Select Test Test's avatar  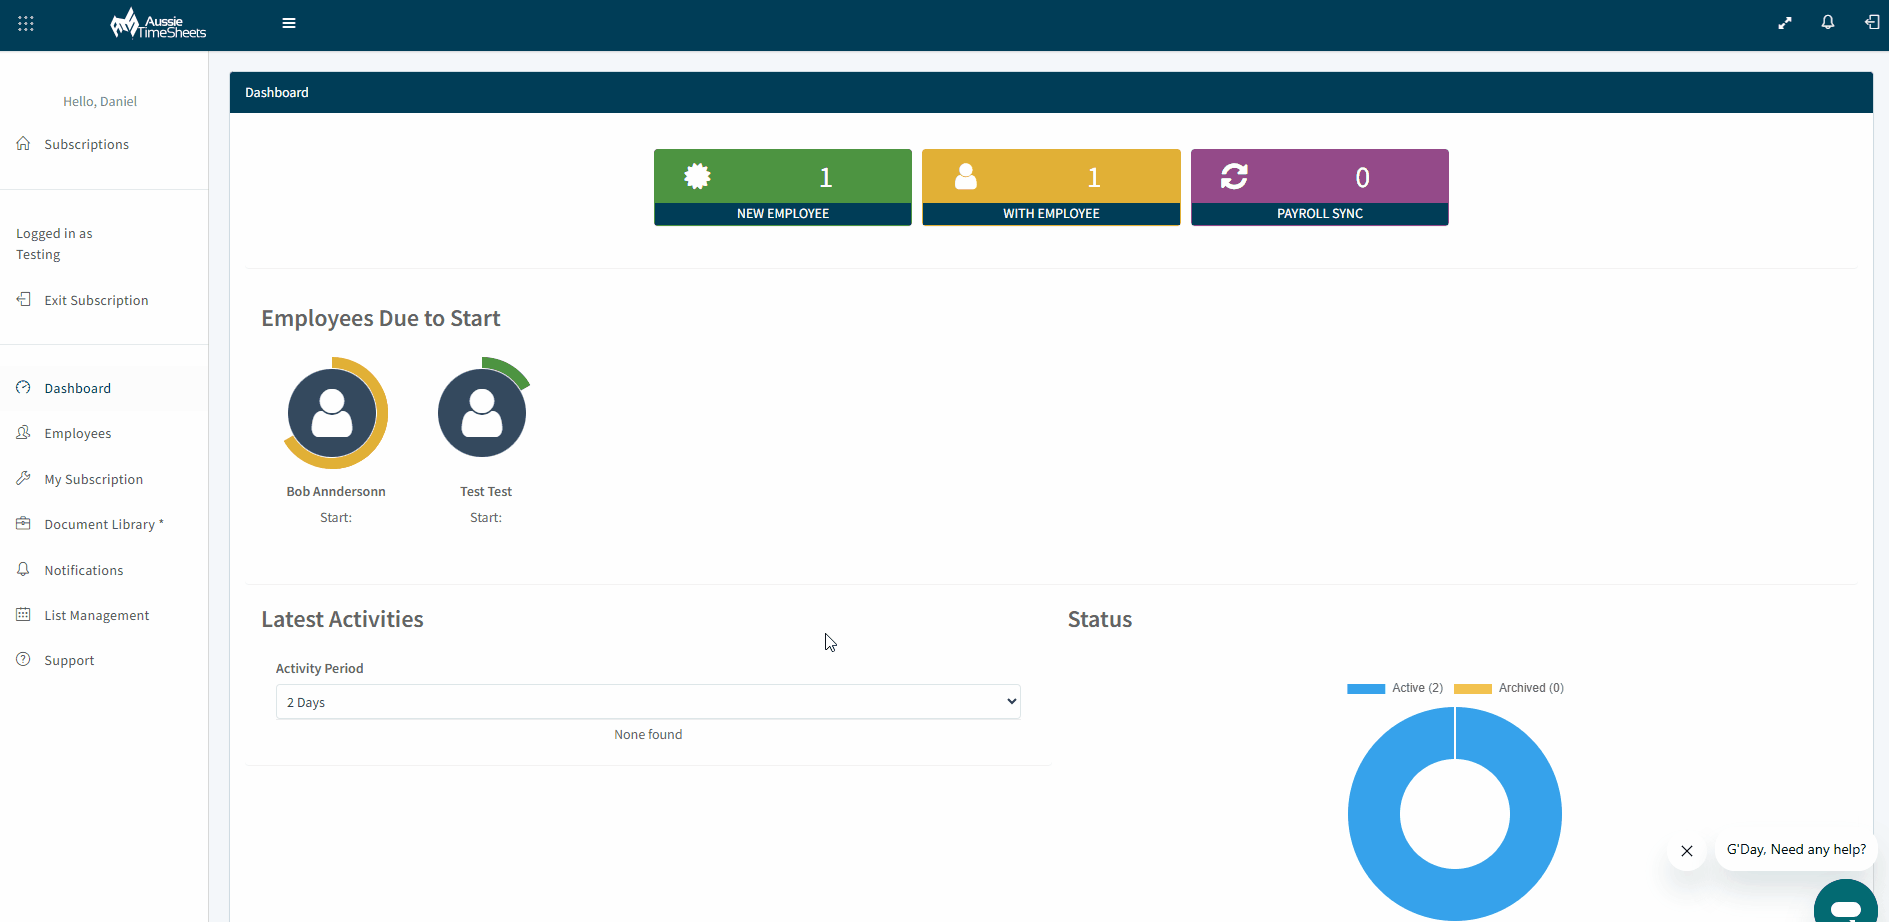tap(483, 411)
